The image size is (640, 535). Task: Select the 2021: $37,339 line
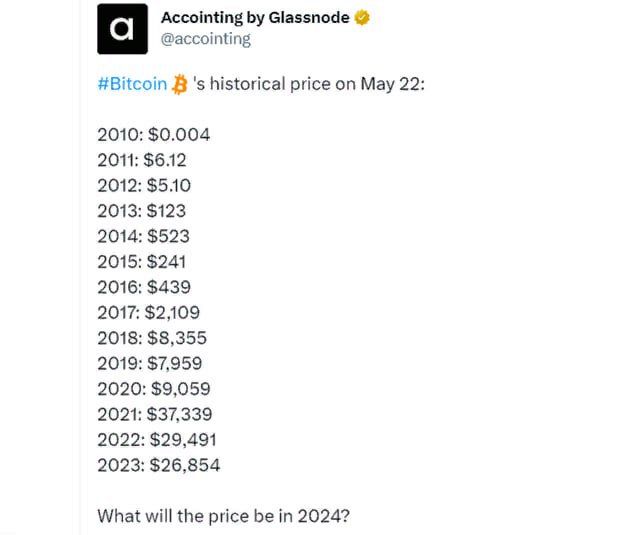point(155,414)
